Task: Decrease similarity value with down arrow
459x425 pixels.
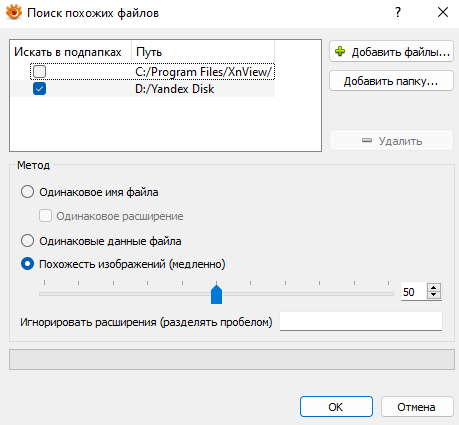Action: pyautogui.click(x=434, y=295)
